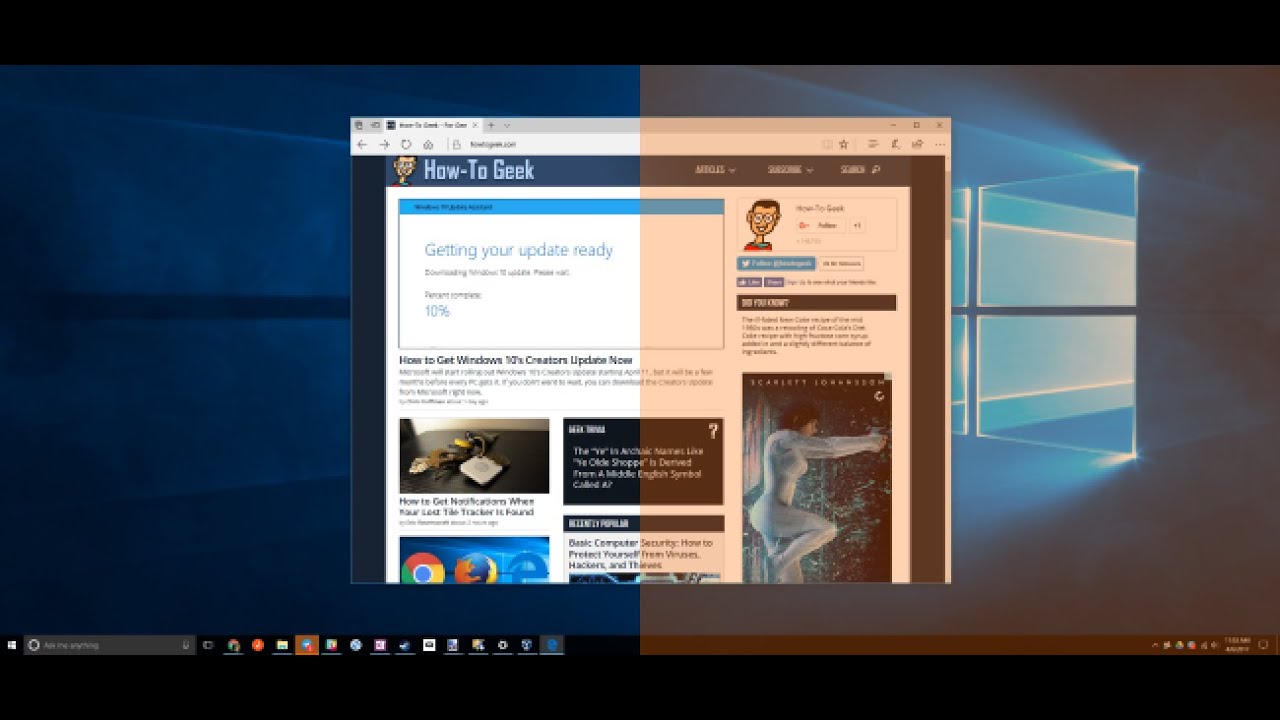Open Settings gear on taskbar
This screenshot has height=720, width=1280.
[502, 645]
